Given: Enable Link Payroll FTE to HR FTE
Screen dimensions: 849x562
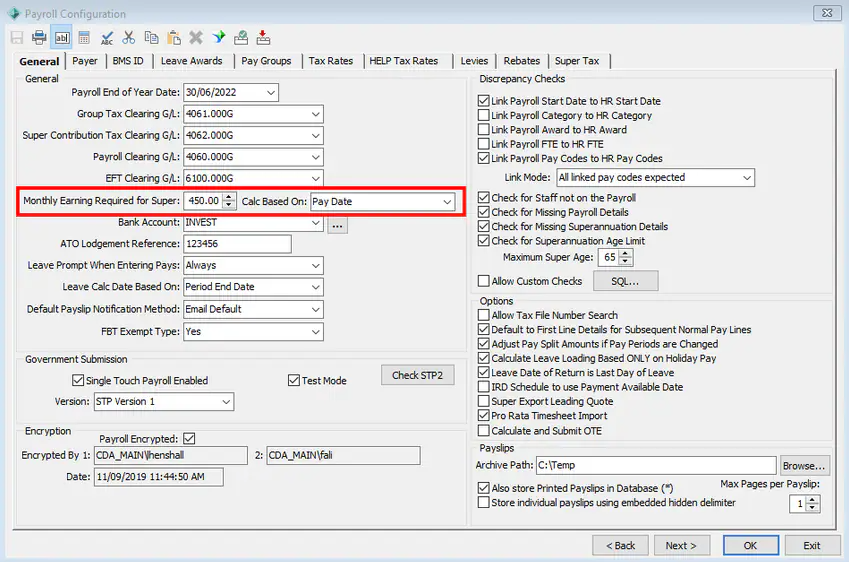Looking at the screenshot, I should (x=484, y=144).
